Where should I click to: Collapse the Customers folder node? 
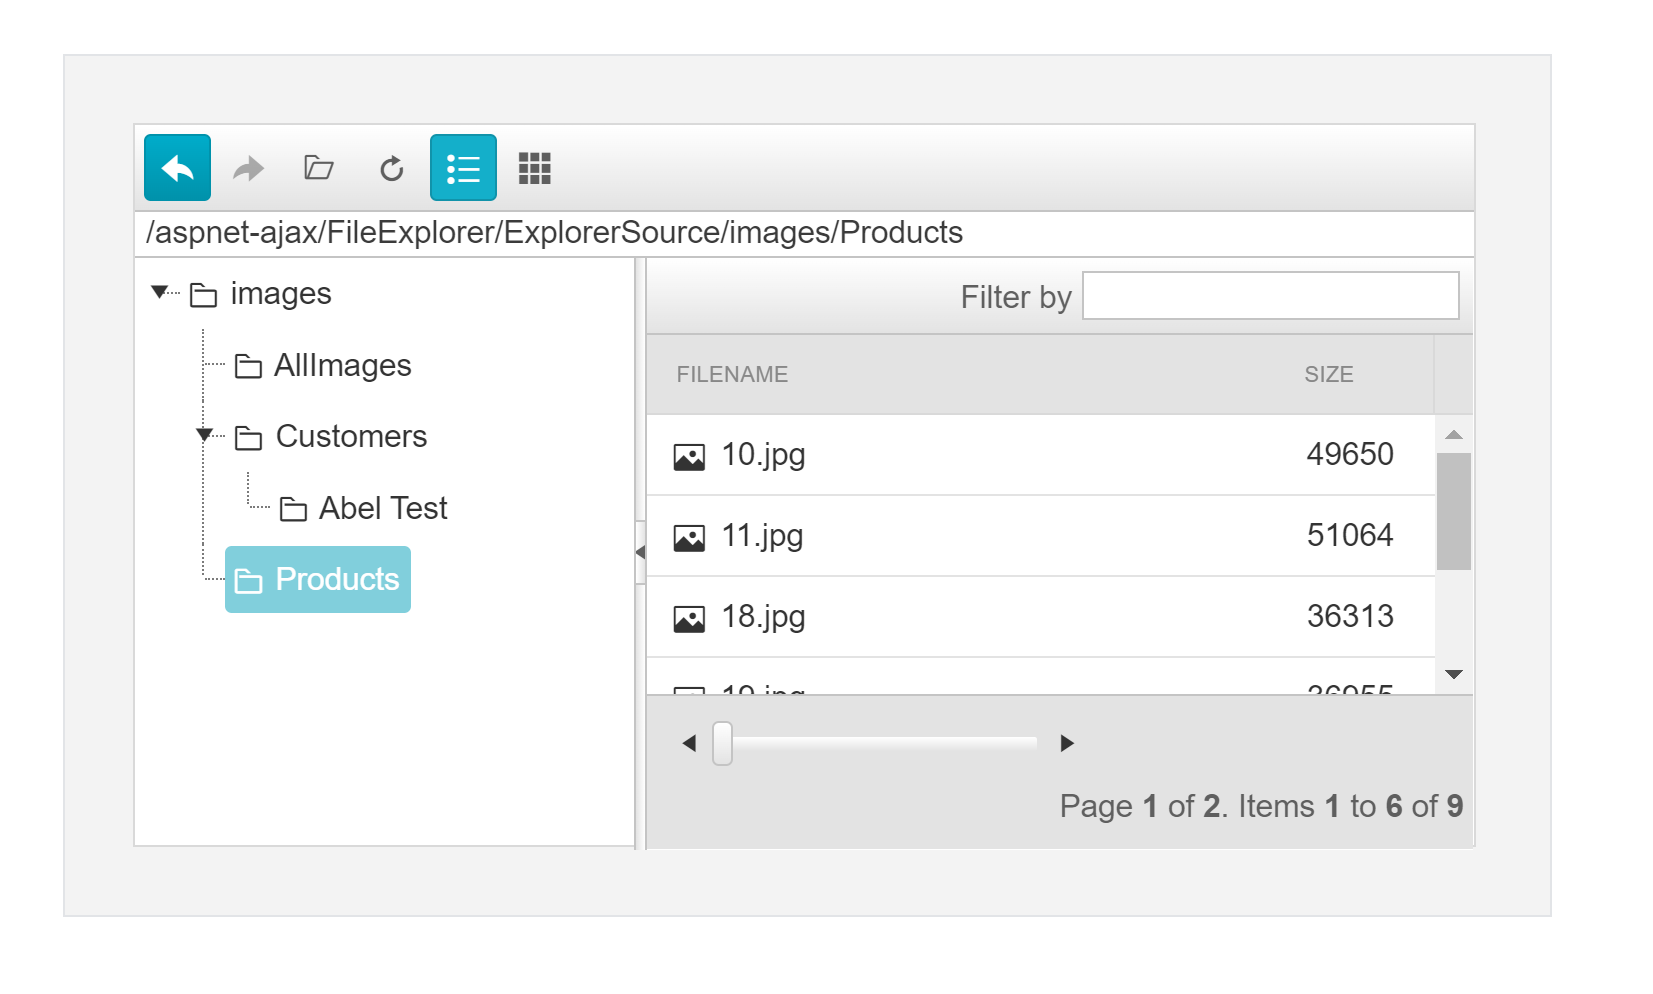204,434
